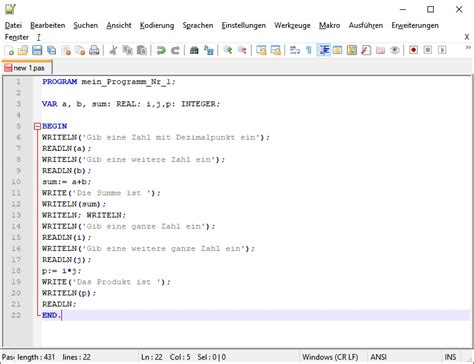Show the Document Map panel icon
This screenshot has height=364, width=474.
coord(352,50)
